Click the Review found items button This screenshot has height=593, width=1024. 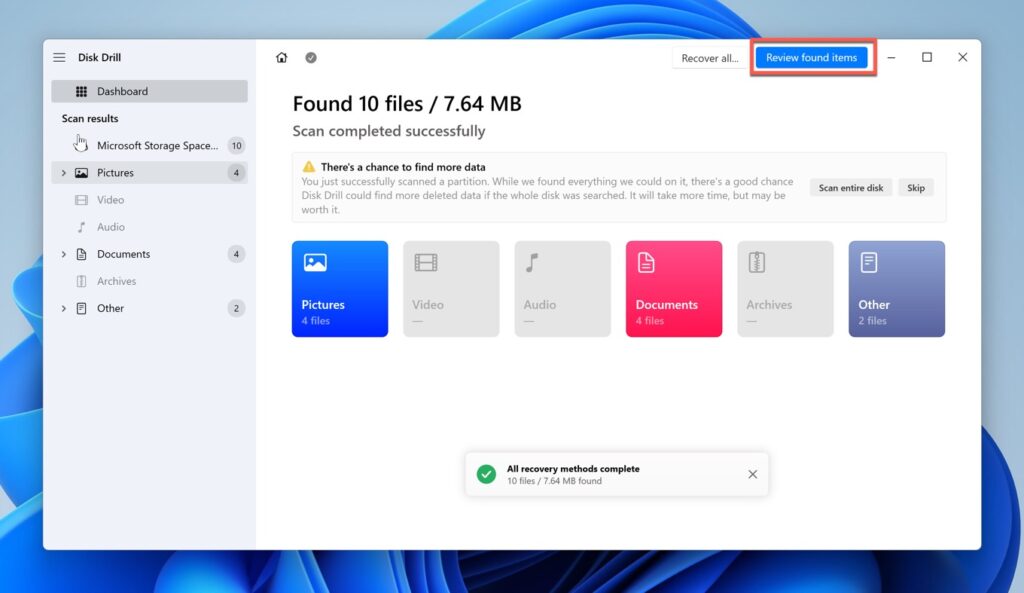813,57
